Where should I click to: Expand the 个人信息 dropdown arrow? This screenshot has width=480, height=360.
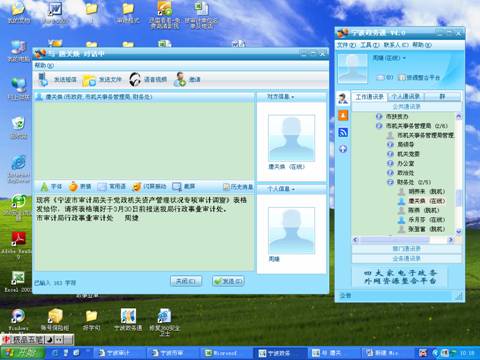click(x=293, y=189)
